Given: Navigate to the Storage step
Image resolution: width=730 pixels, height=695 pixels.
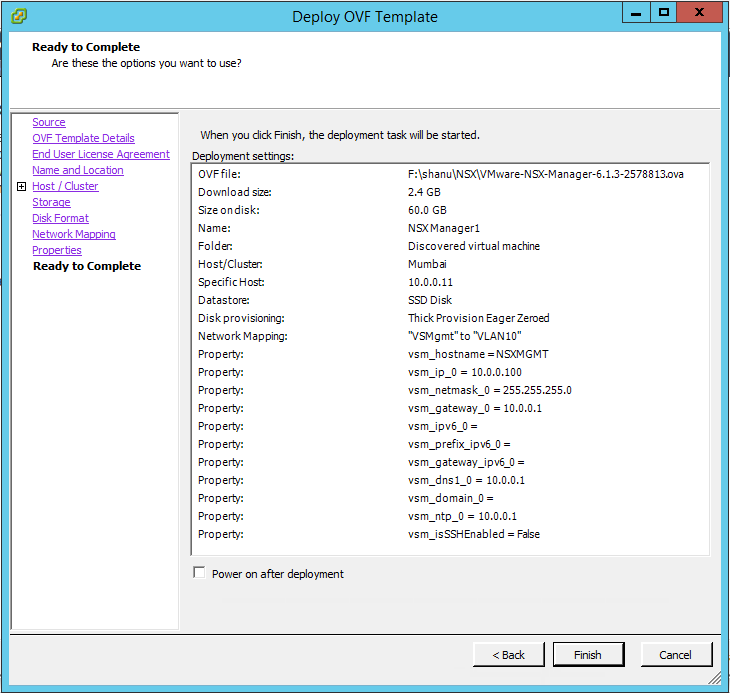Looking at the screenshot, I should pos(51,202).
